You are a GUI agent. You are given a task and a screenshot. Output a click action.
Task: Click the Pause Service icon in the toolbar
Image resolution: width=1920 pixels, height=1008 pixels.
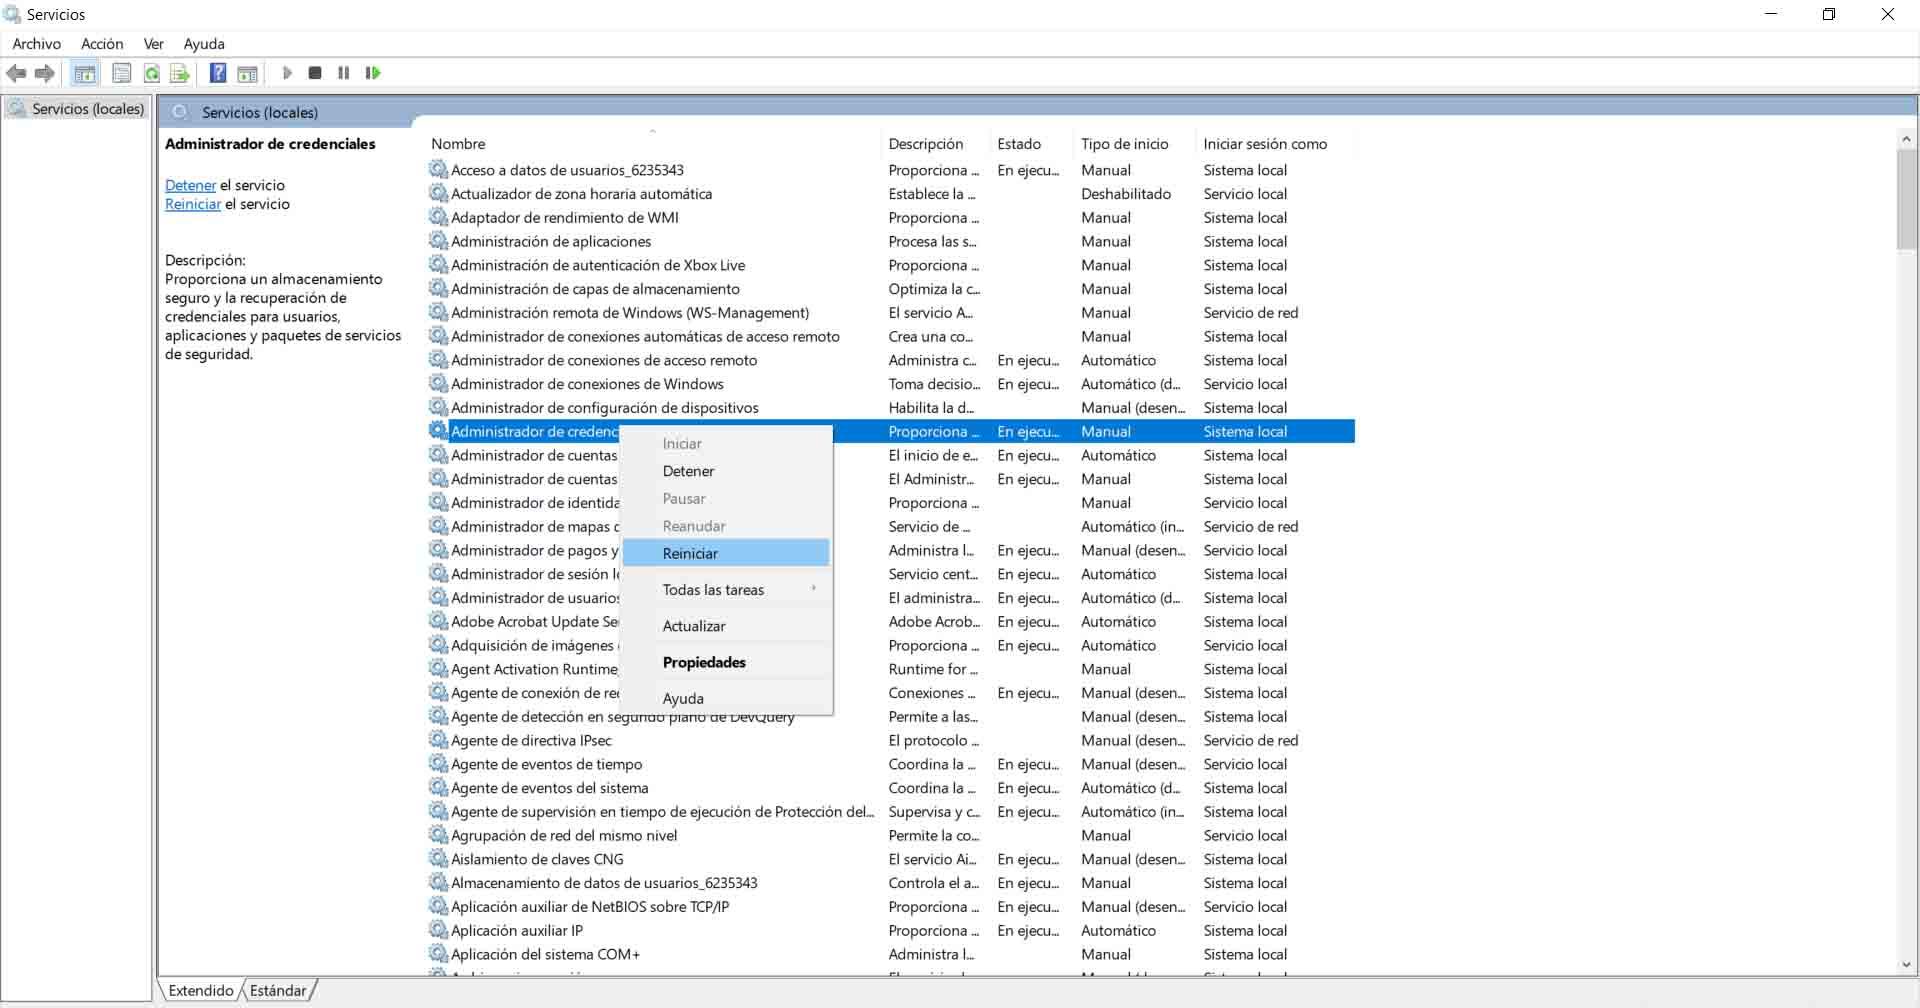click(x=344, y=73)
